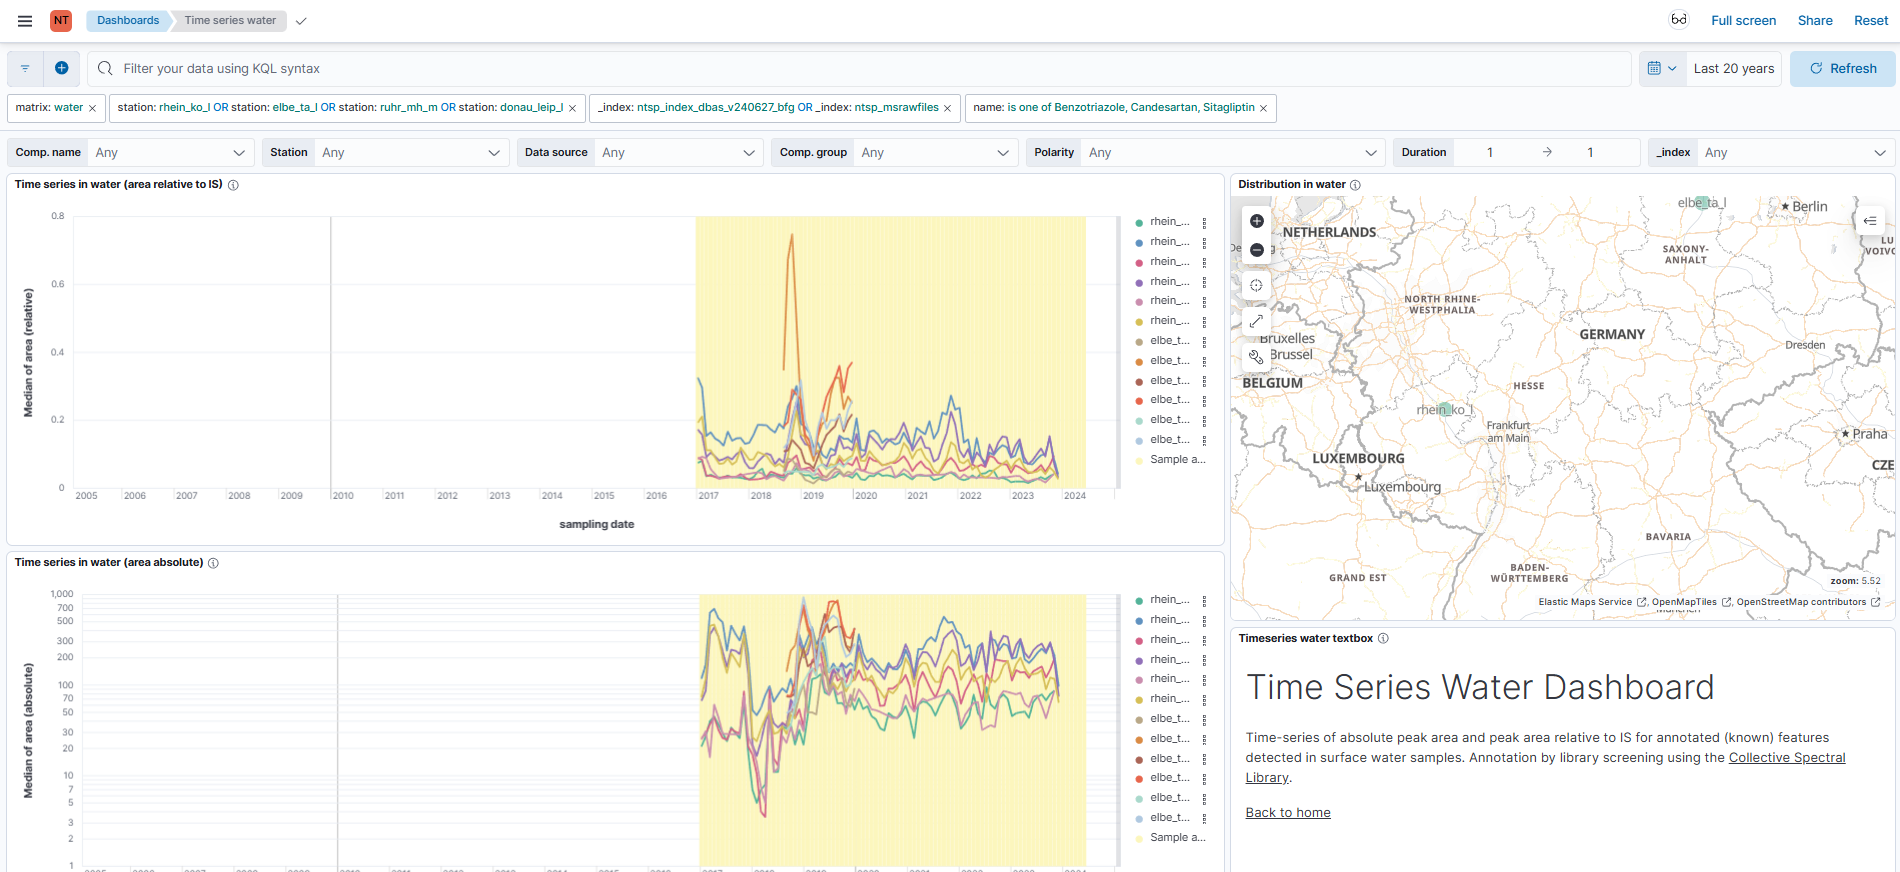Viewport: 1900px width, 872px height.
Task: Toggle pink rhein_ series label in relative chart legend
Action: pos(1169,262)
